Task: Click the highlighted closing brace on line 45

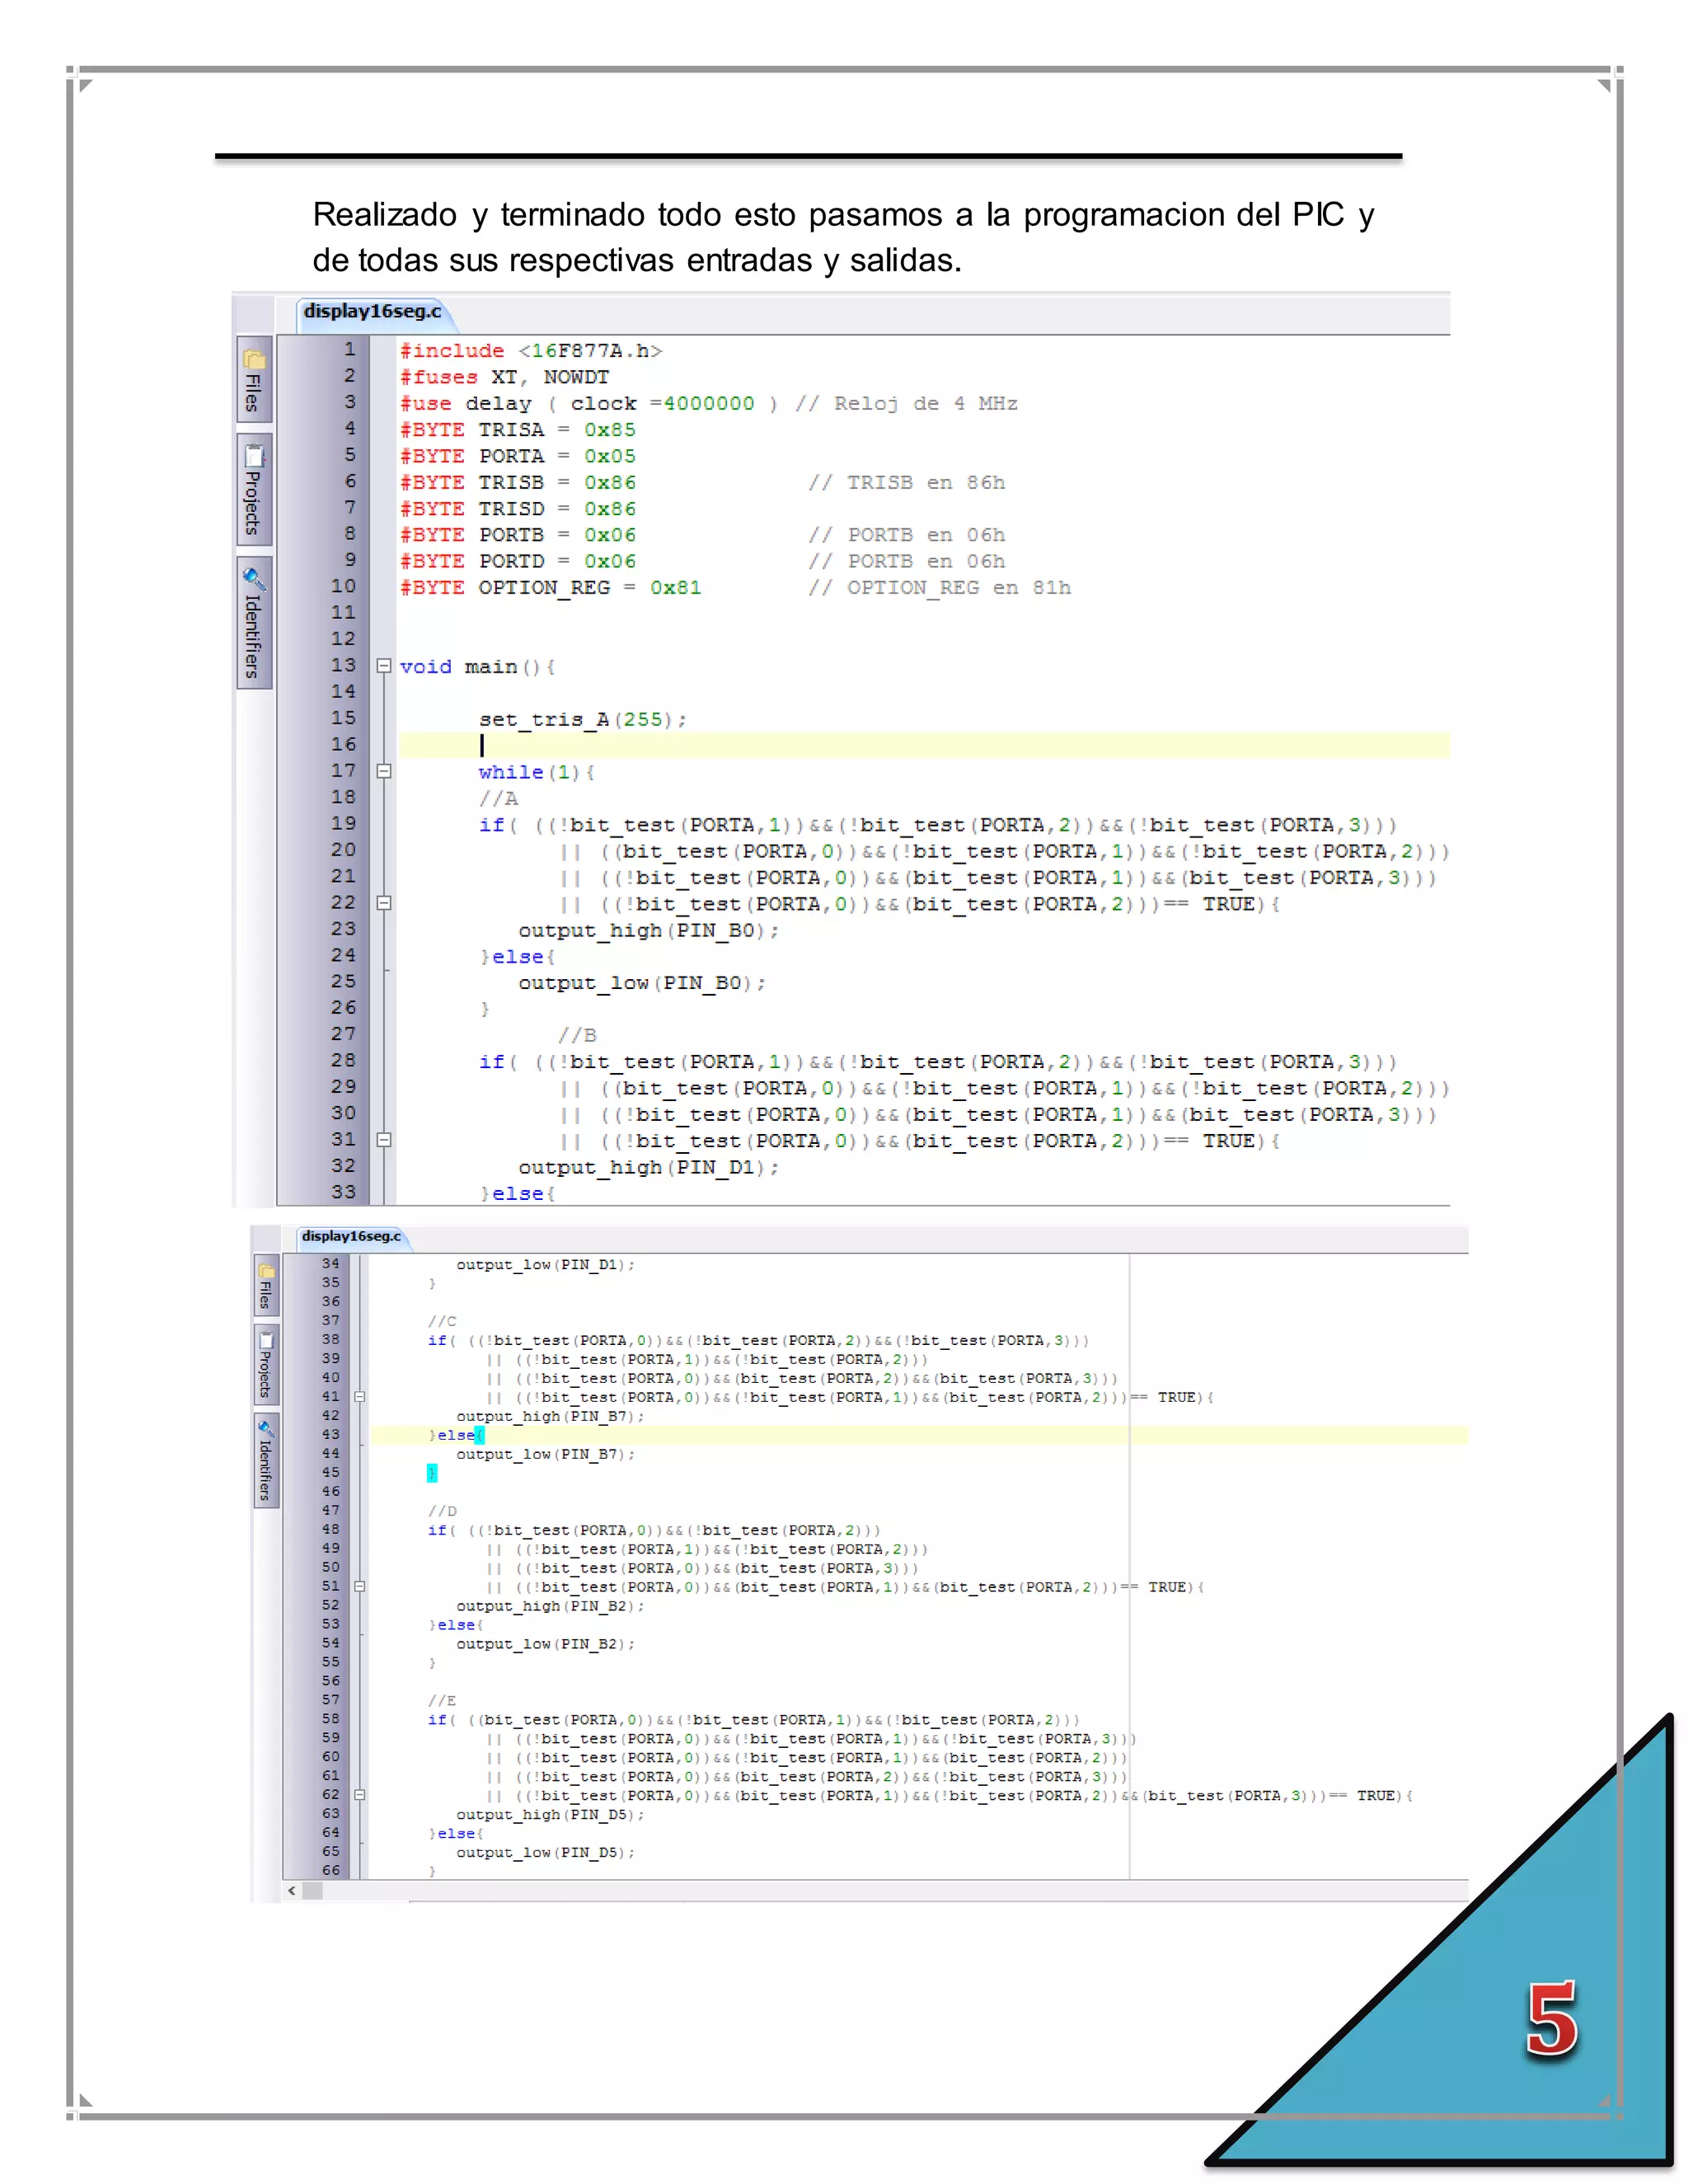Action: pos(432,1473)
